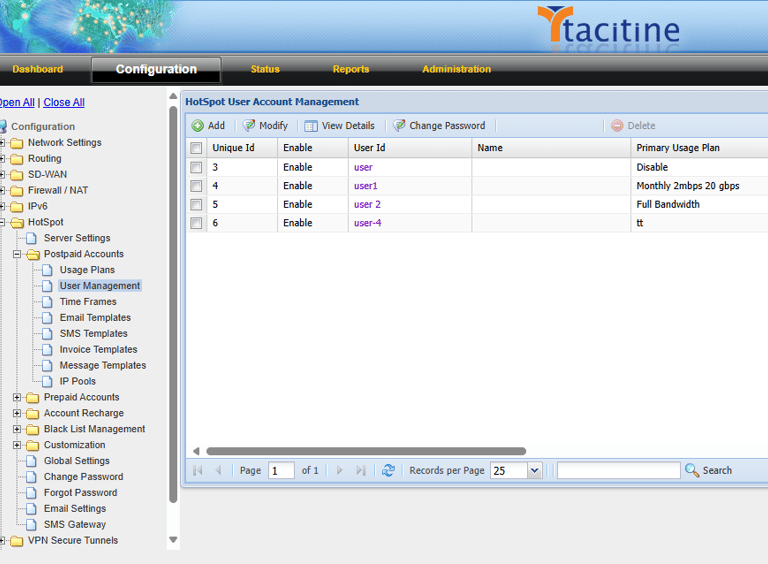Screen dimensions: 768x564
Task: Click Modify in the toolbar
Action: [265, 126]
